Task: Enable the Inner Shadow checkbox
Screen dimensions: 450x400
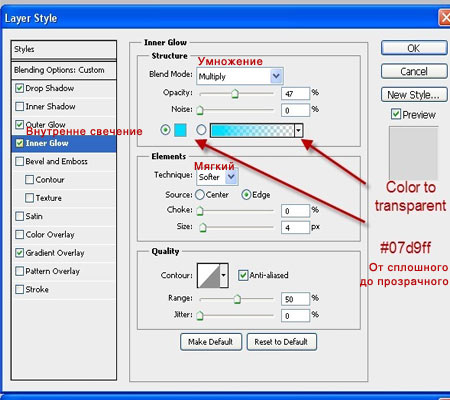Action: (x=20, y=107)
